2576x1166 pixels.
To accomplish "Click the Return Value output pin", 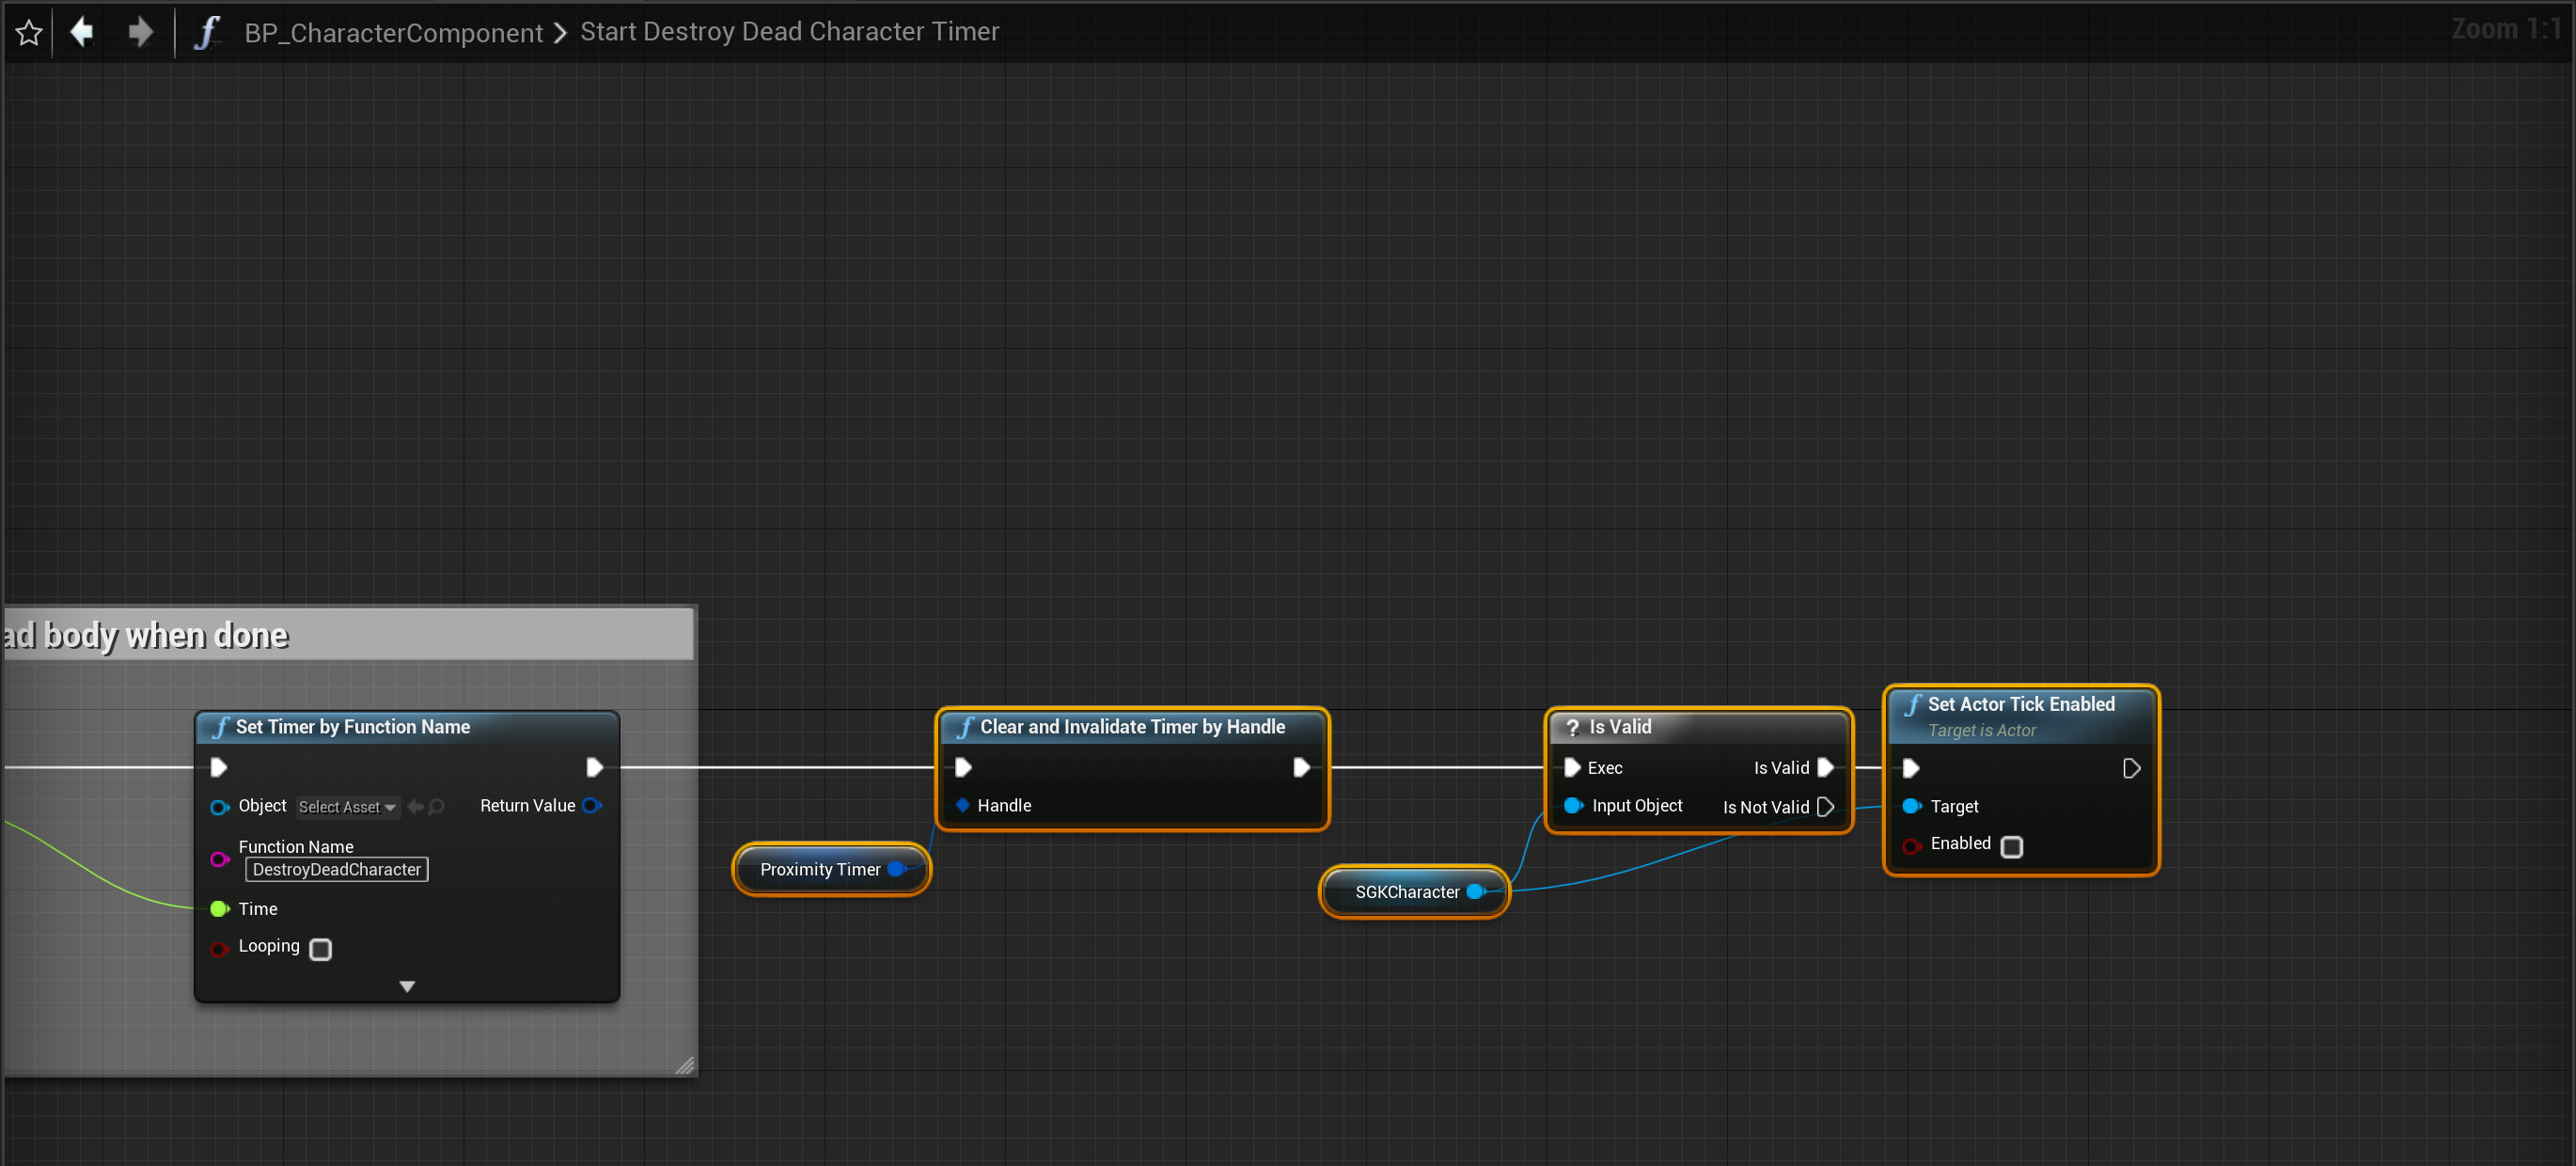I will [592, 805].
